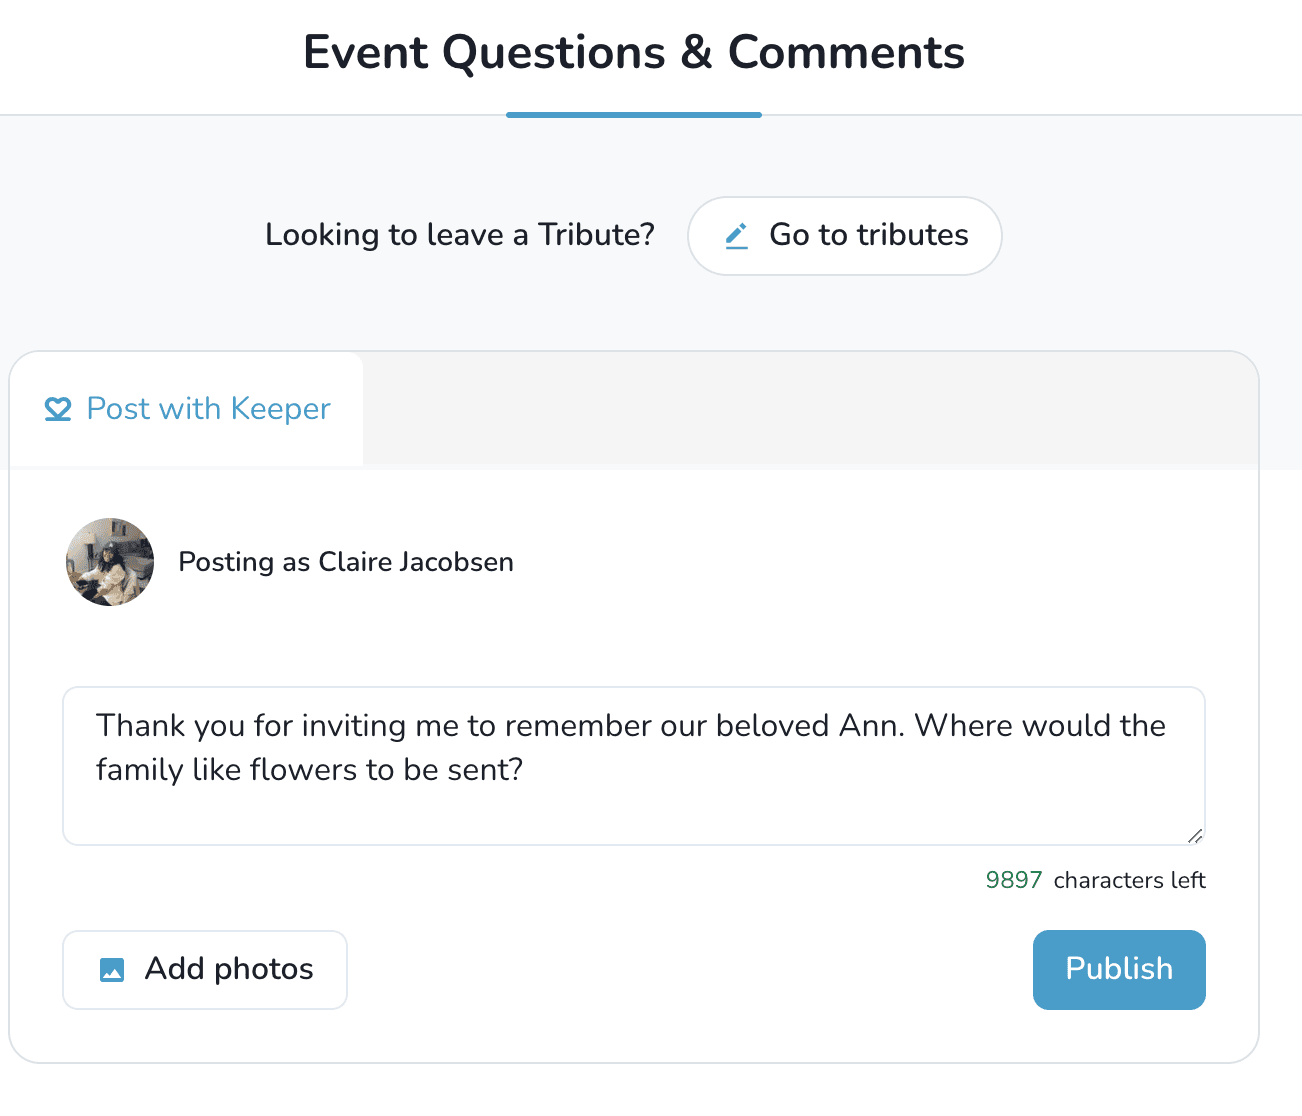
Task: Click the green 9897 character counter
Action: click(1014, 880)
